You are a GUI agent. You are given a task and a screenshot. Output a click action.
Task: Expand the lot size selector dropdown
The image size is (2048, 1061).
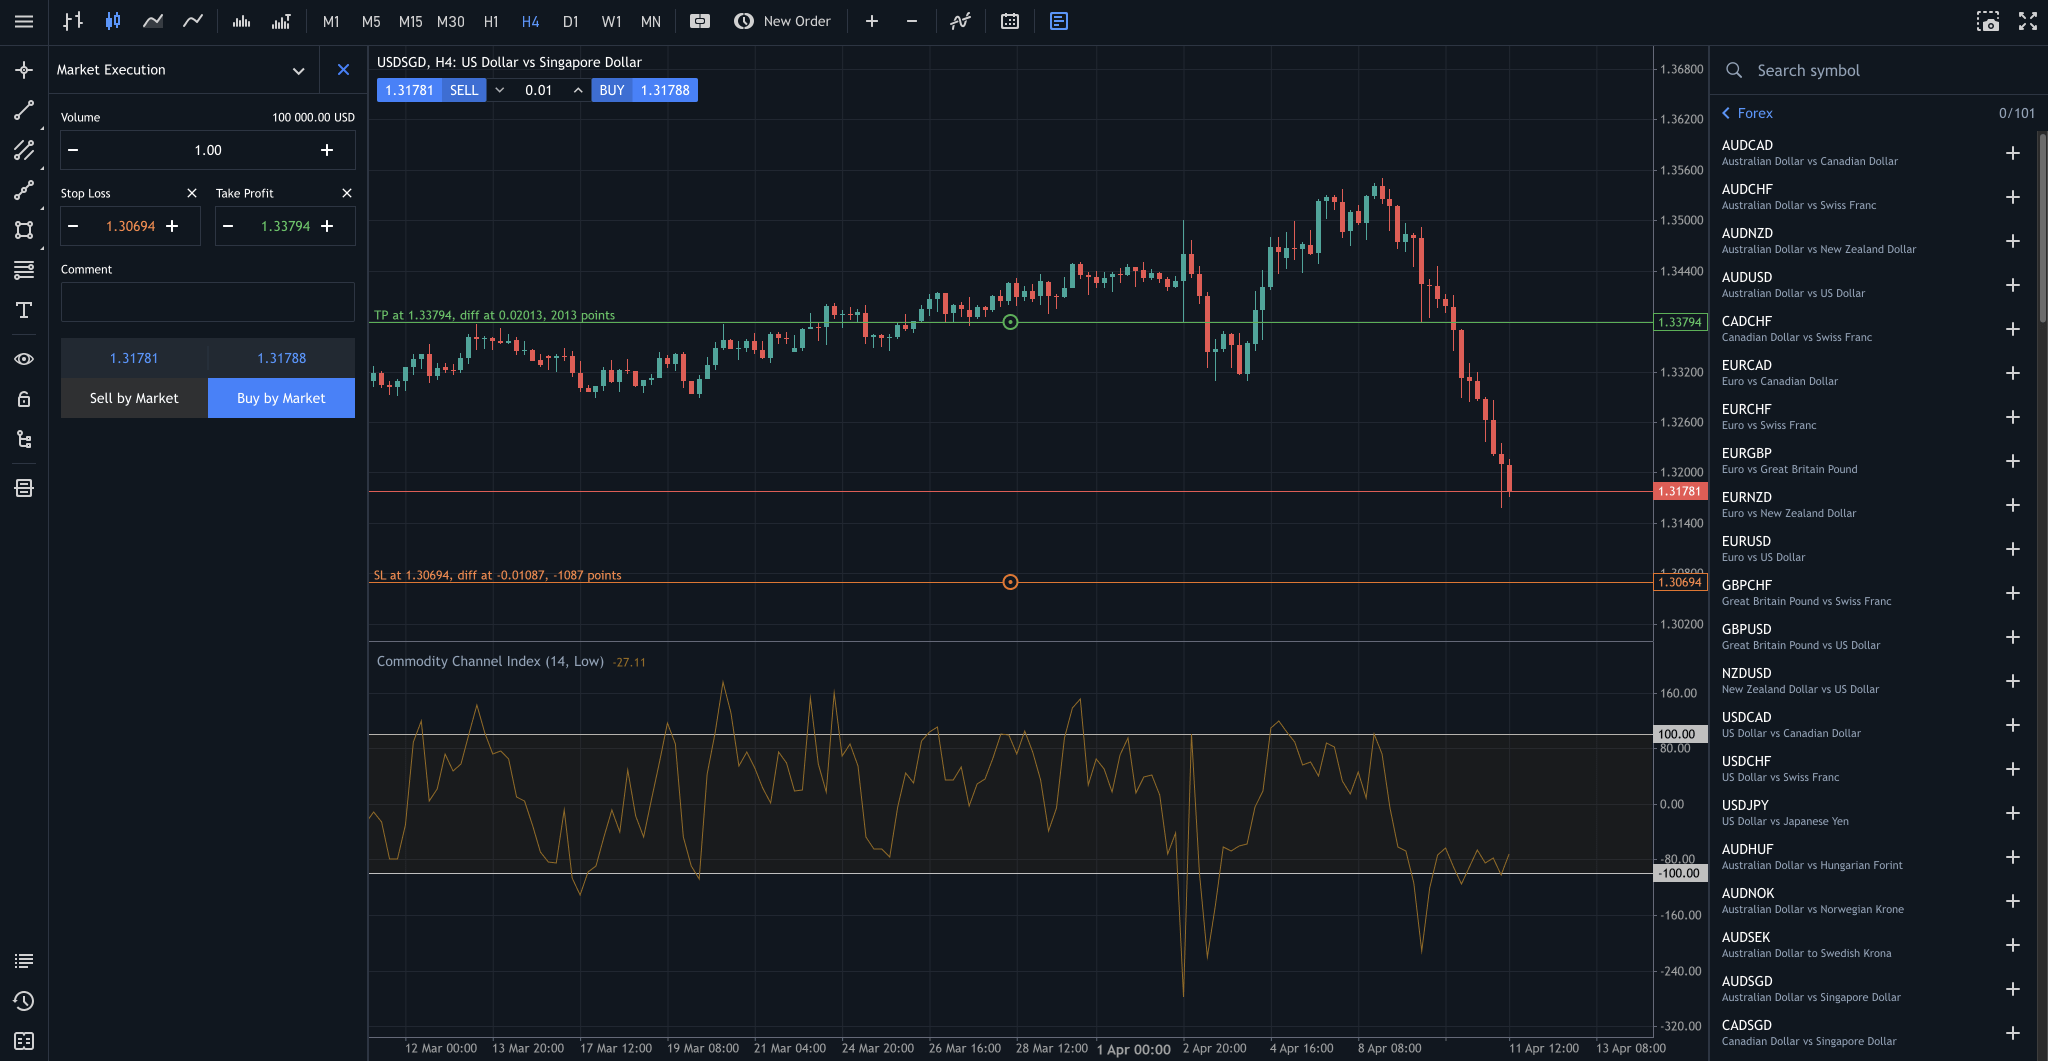click(500, 89)
